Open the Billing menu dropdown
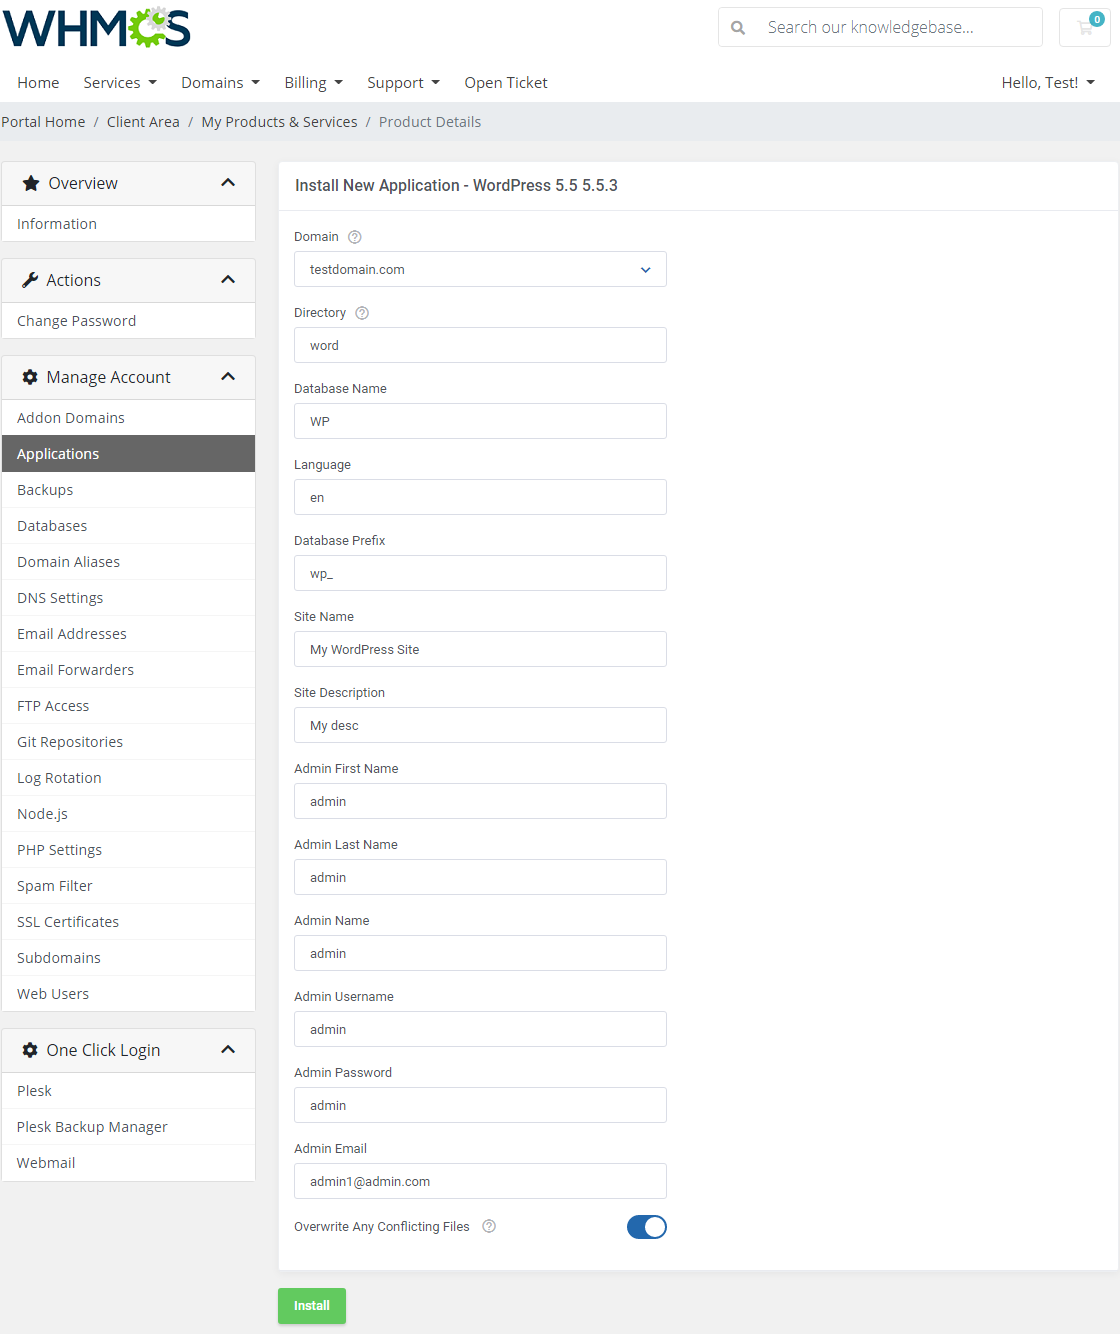Image resolution: width=1120 pixels, height=1334 pixels. 314,83
